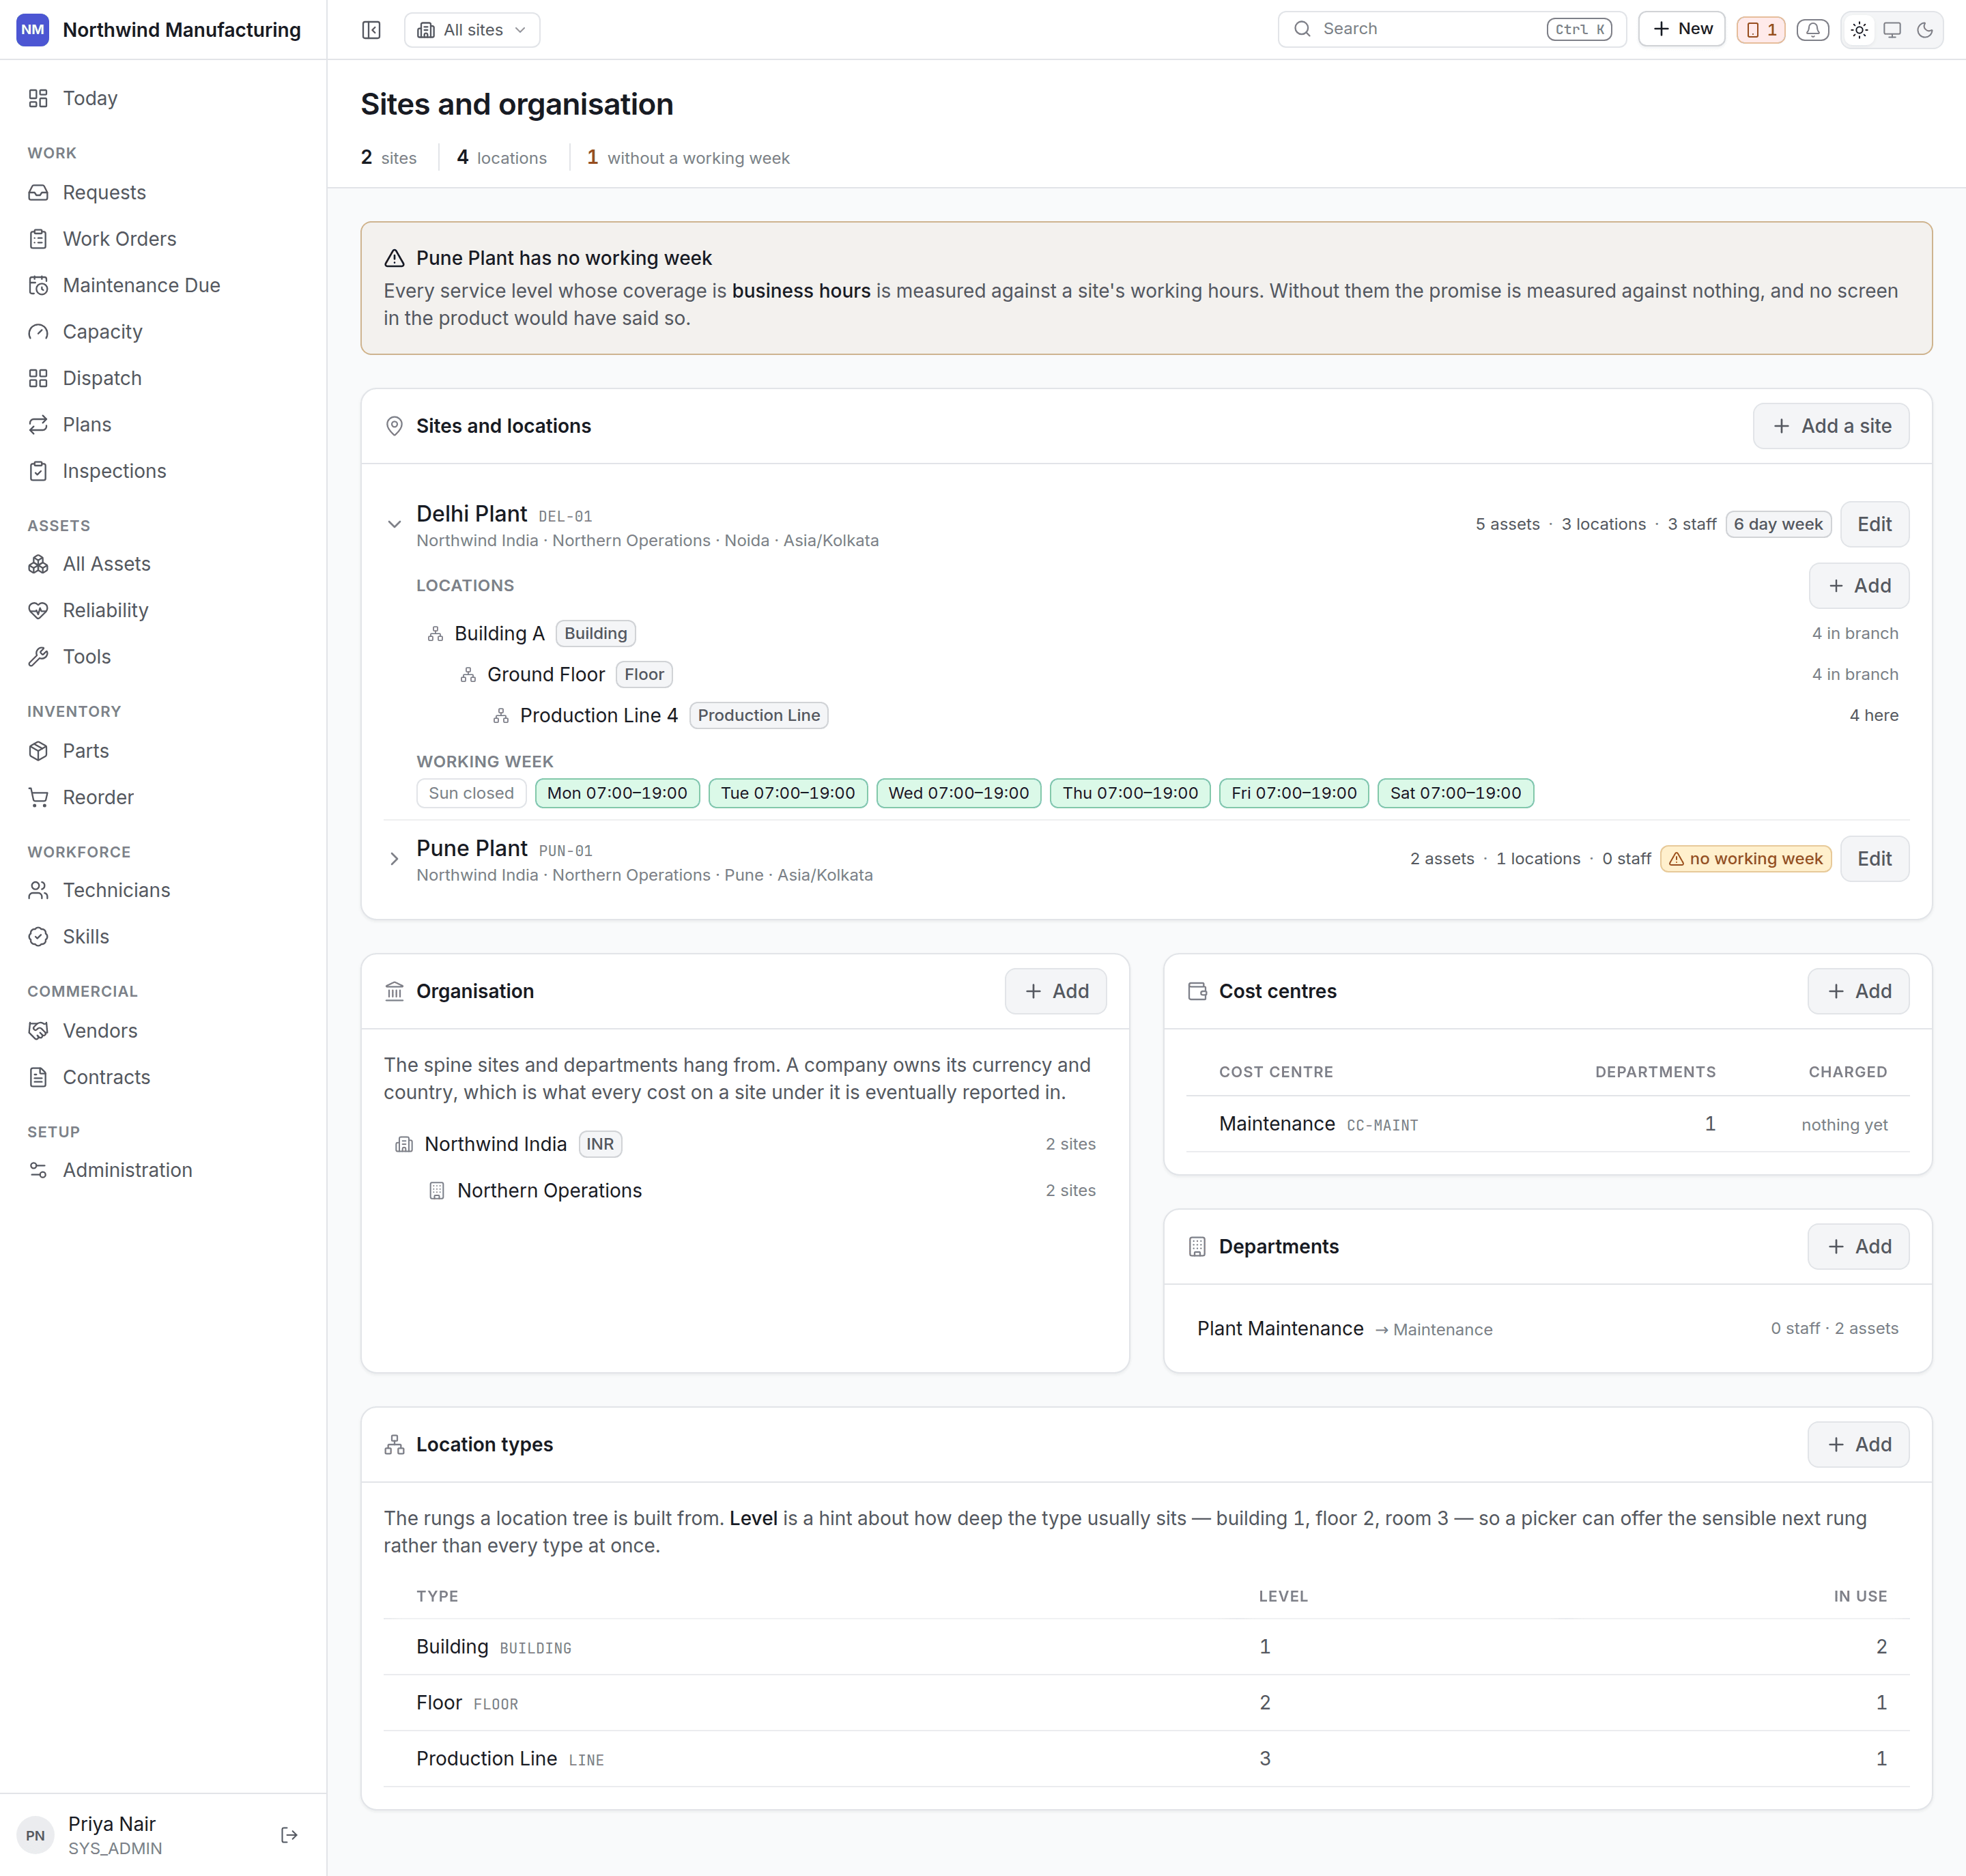This screenshot has height=1876, width=1966.
Task: Open the Dispatch page
Action: point(163,378)
